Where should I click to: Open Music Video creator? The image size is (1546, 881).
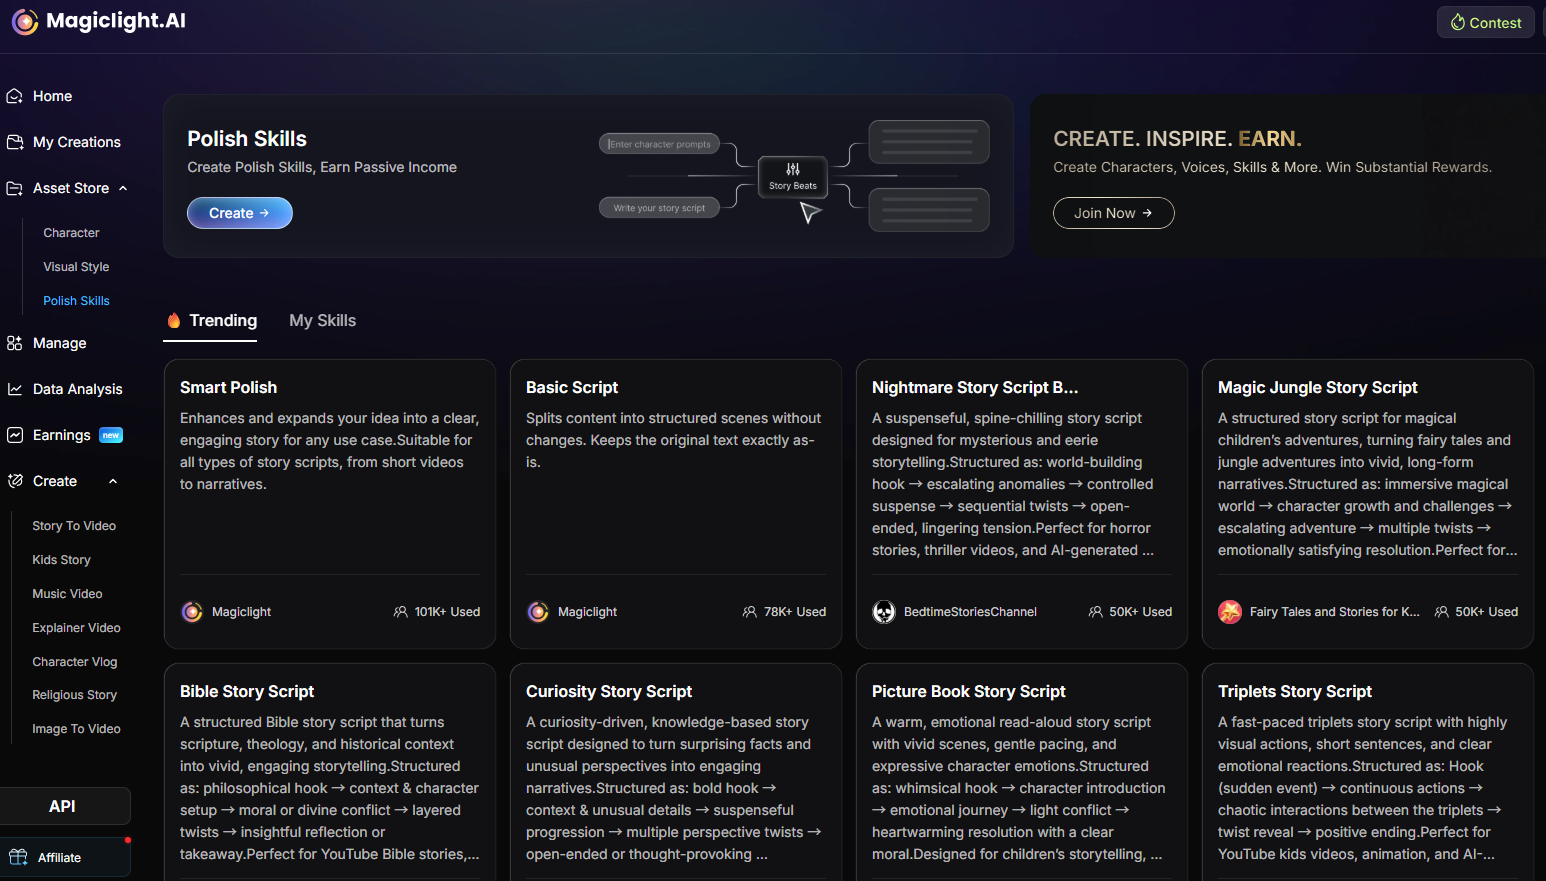(67, 594)
